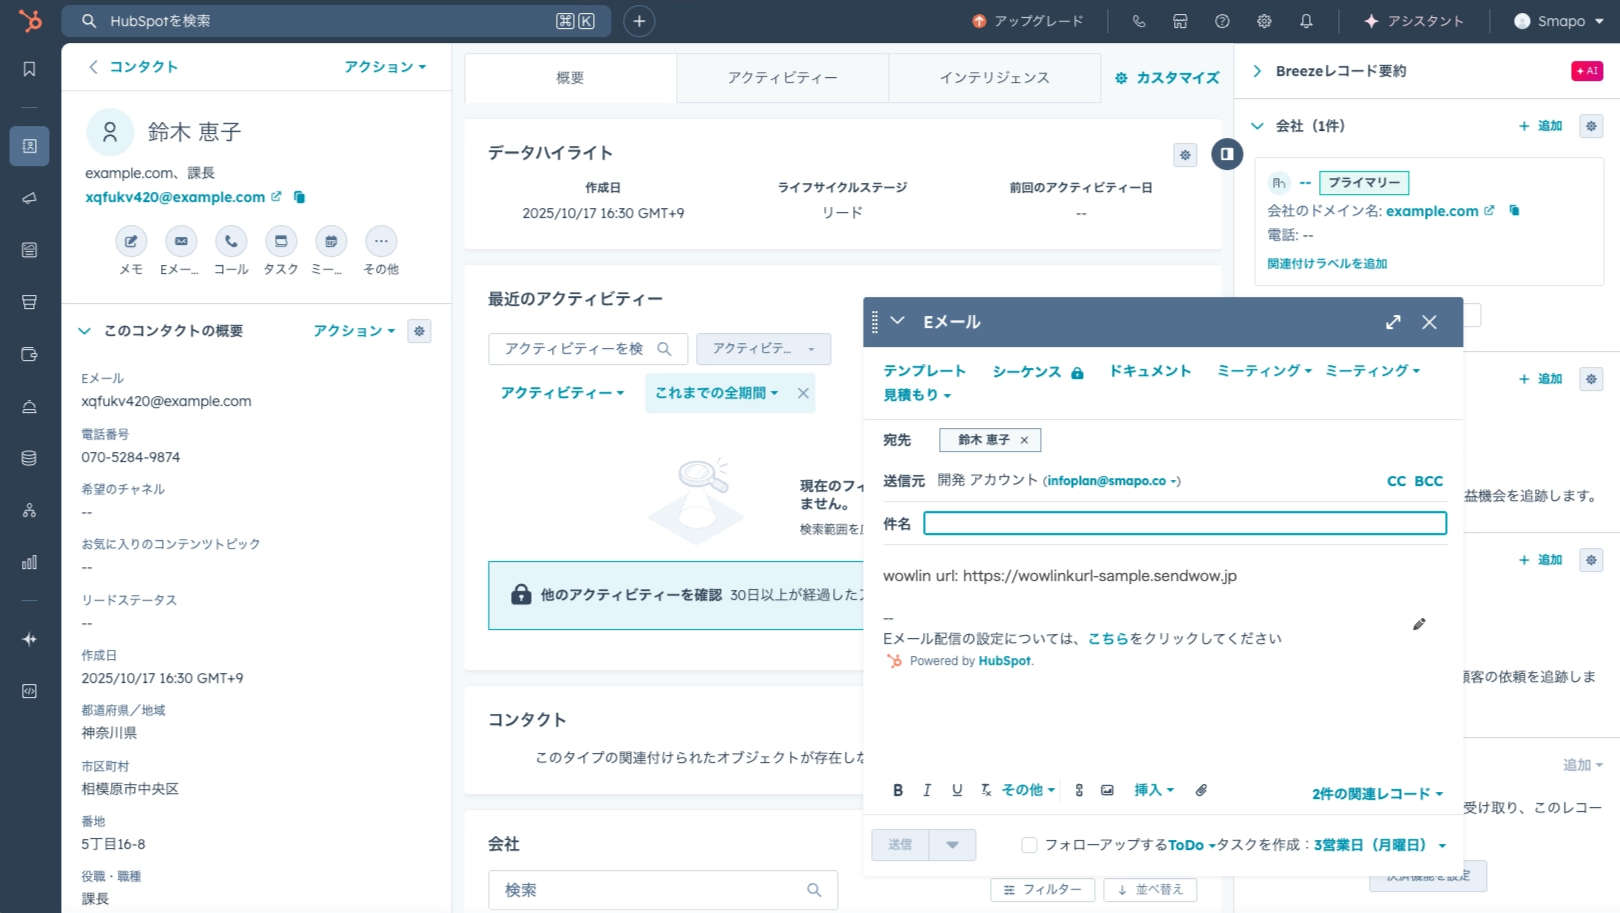Click the アップグレード button

coord(1027,21)
